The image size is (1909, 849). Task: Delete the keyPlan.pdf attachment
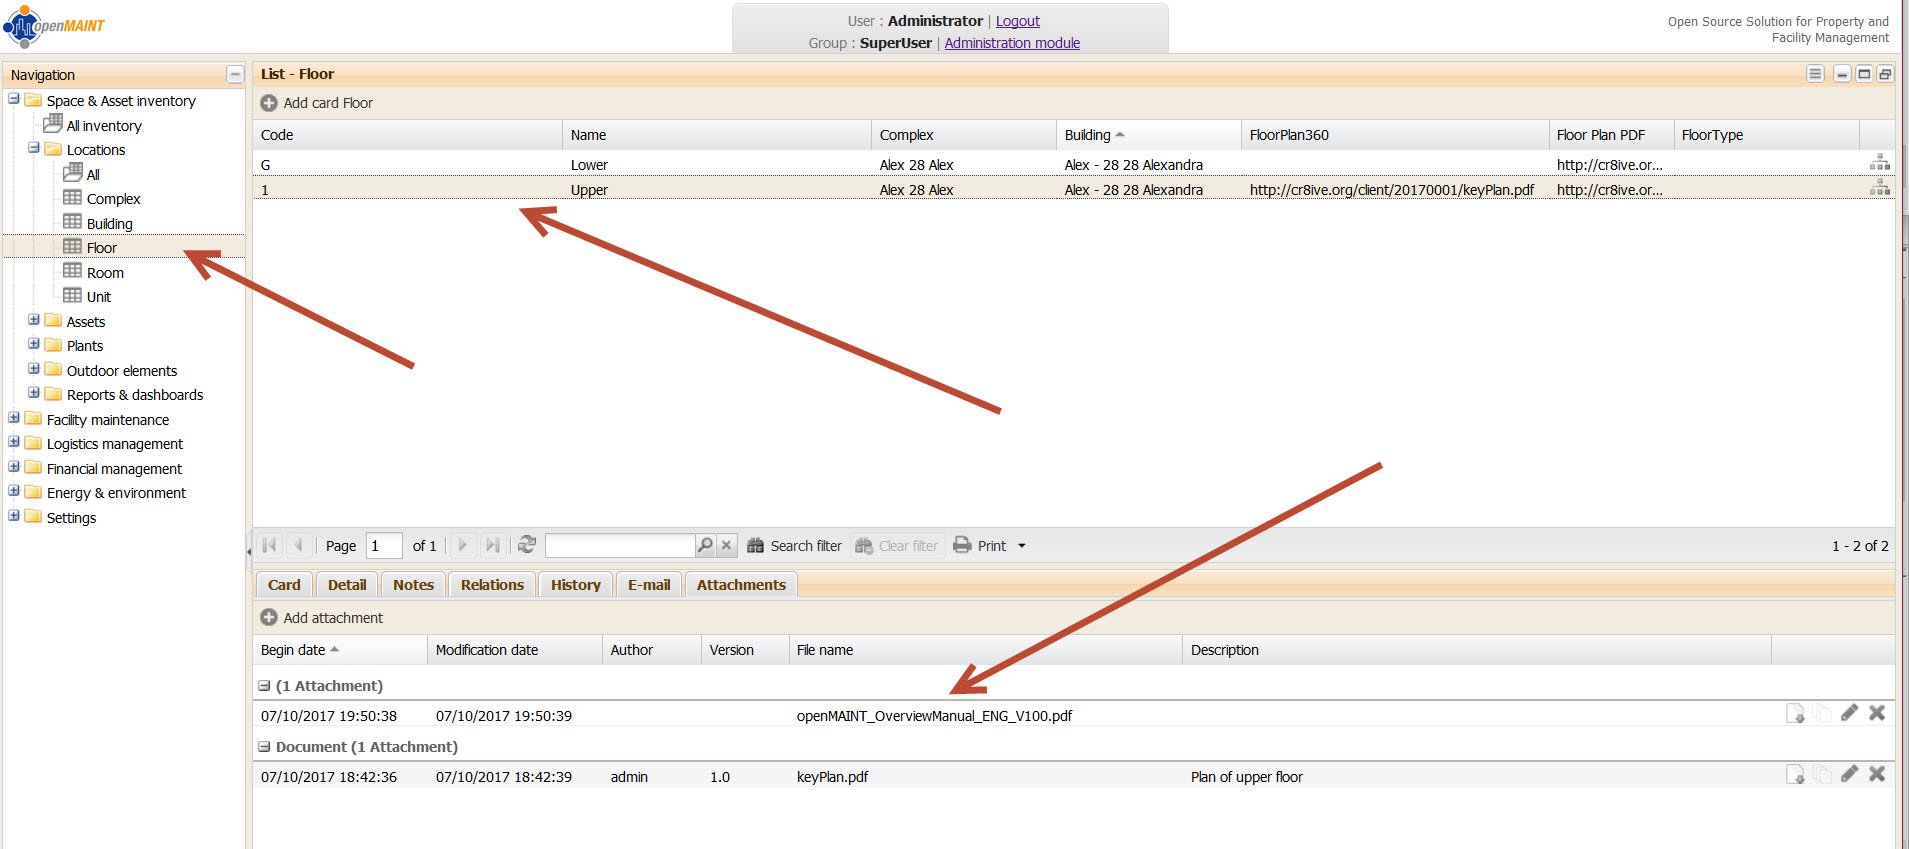(x=1877, y=775)
